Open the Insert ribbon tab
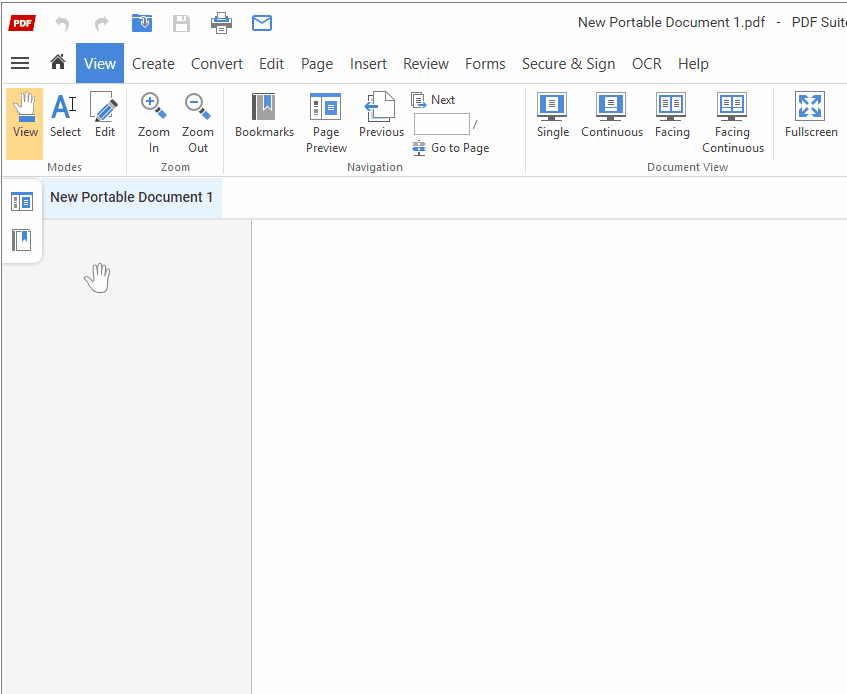847x694 pixels. point(368,64)
